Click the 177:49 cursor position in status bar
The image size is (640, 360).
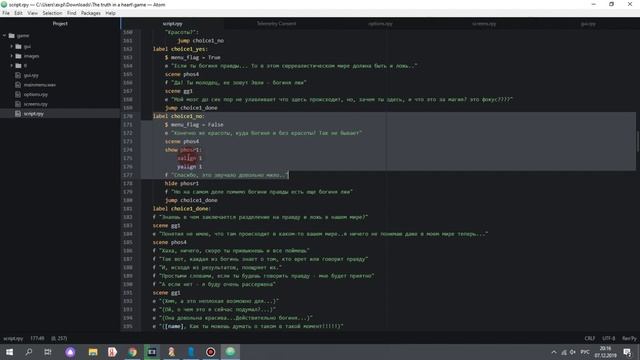point(37,338)
